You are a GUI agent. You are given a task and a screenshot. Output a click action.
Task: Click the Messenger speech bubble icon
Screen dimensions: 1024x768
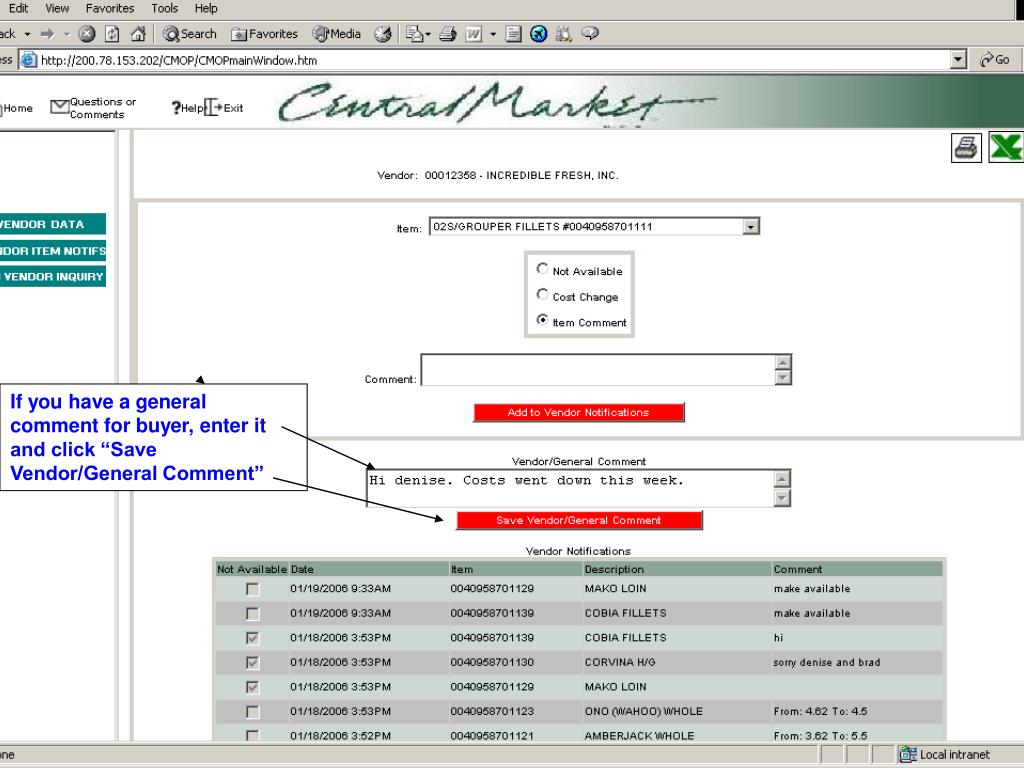click(590, 33)
